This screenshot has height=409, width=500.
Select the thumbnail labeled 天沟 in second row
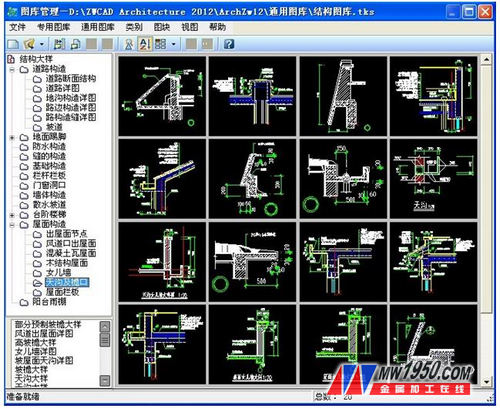coord(434,179)
